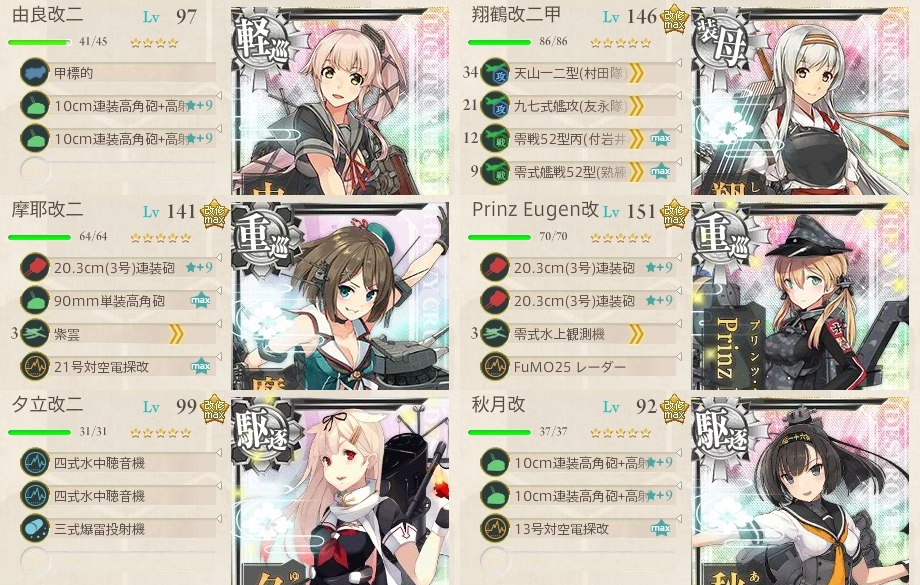Select 夕立改二's empty fourth equipment slot

coord(117,562)
